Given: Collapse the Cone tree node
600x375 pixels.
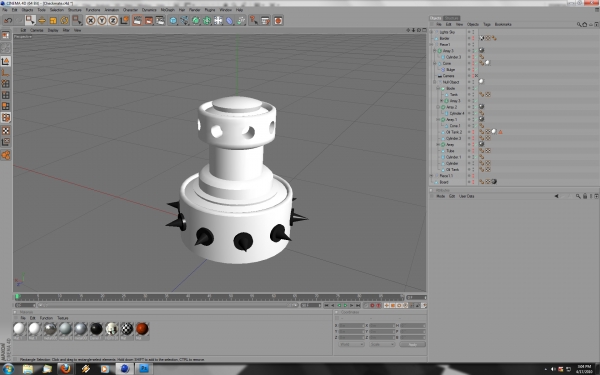Looking at the screenshot, I should 435,64.
